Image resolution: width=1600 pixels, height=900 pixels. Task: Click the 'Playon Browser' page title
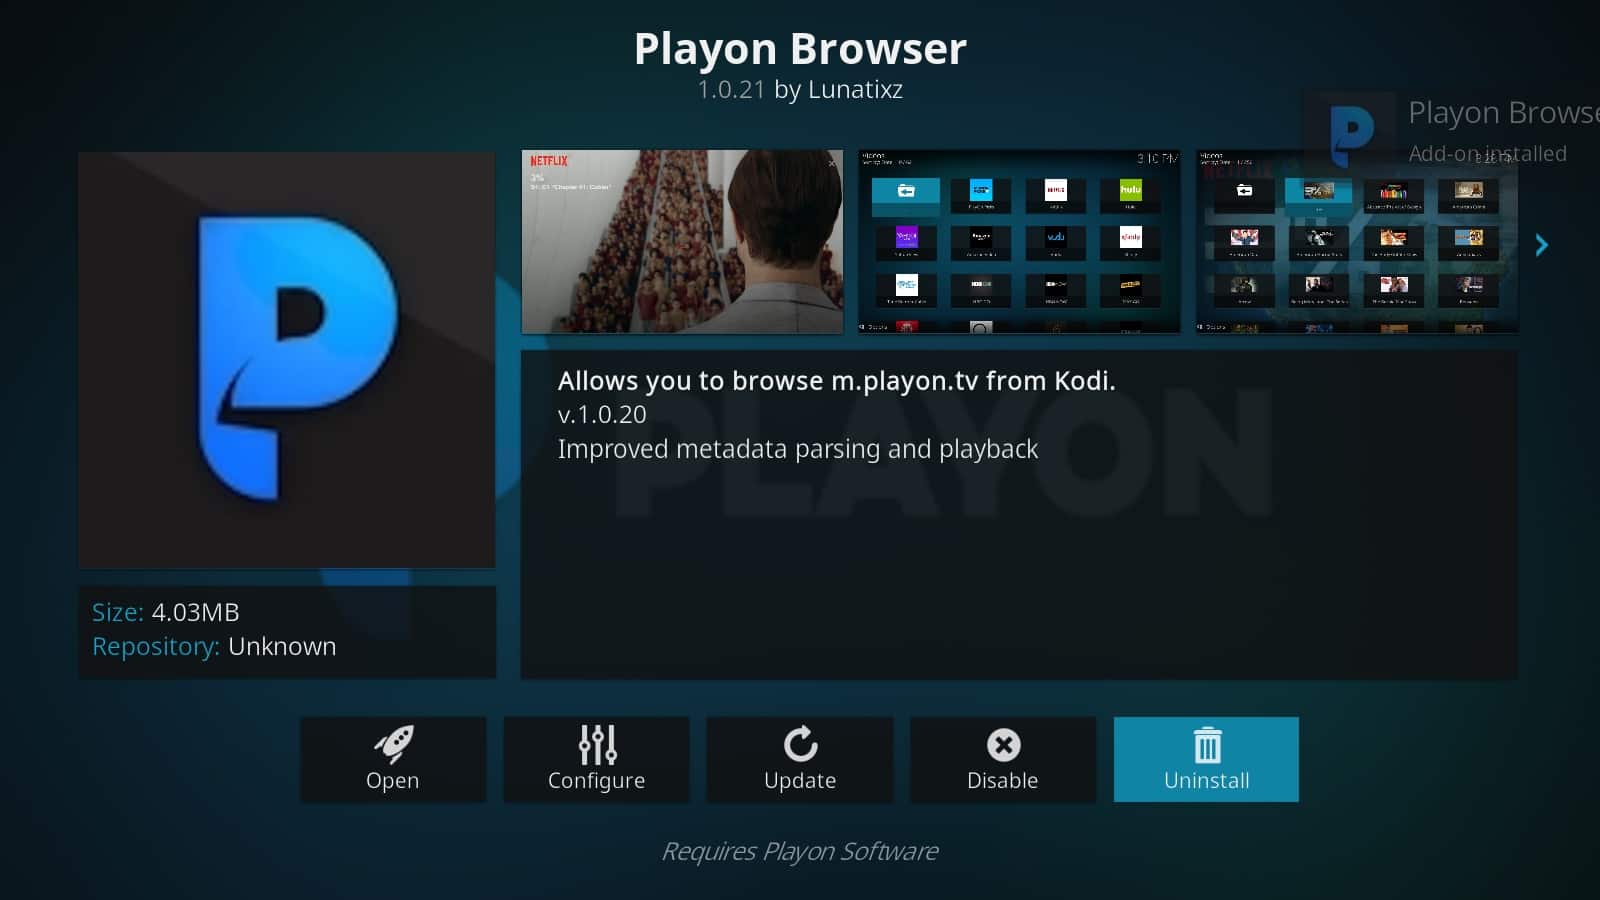click(x=800, y=49)
